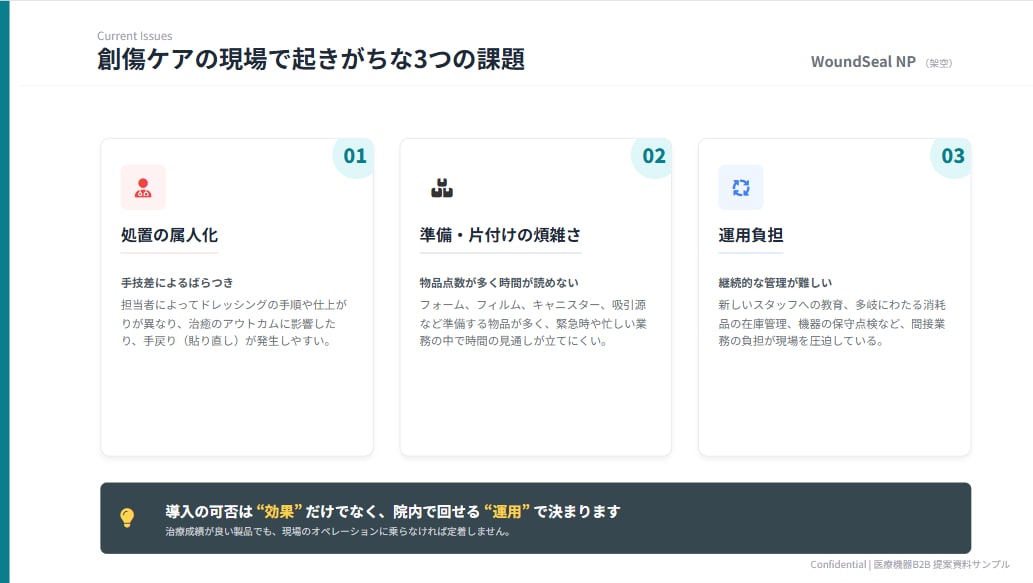1033x583 pixels.
Task: Click subheading '継続的な管理が難しい'
Action: pos(775,283)
